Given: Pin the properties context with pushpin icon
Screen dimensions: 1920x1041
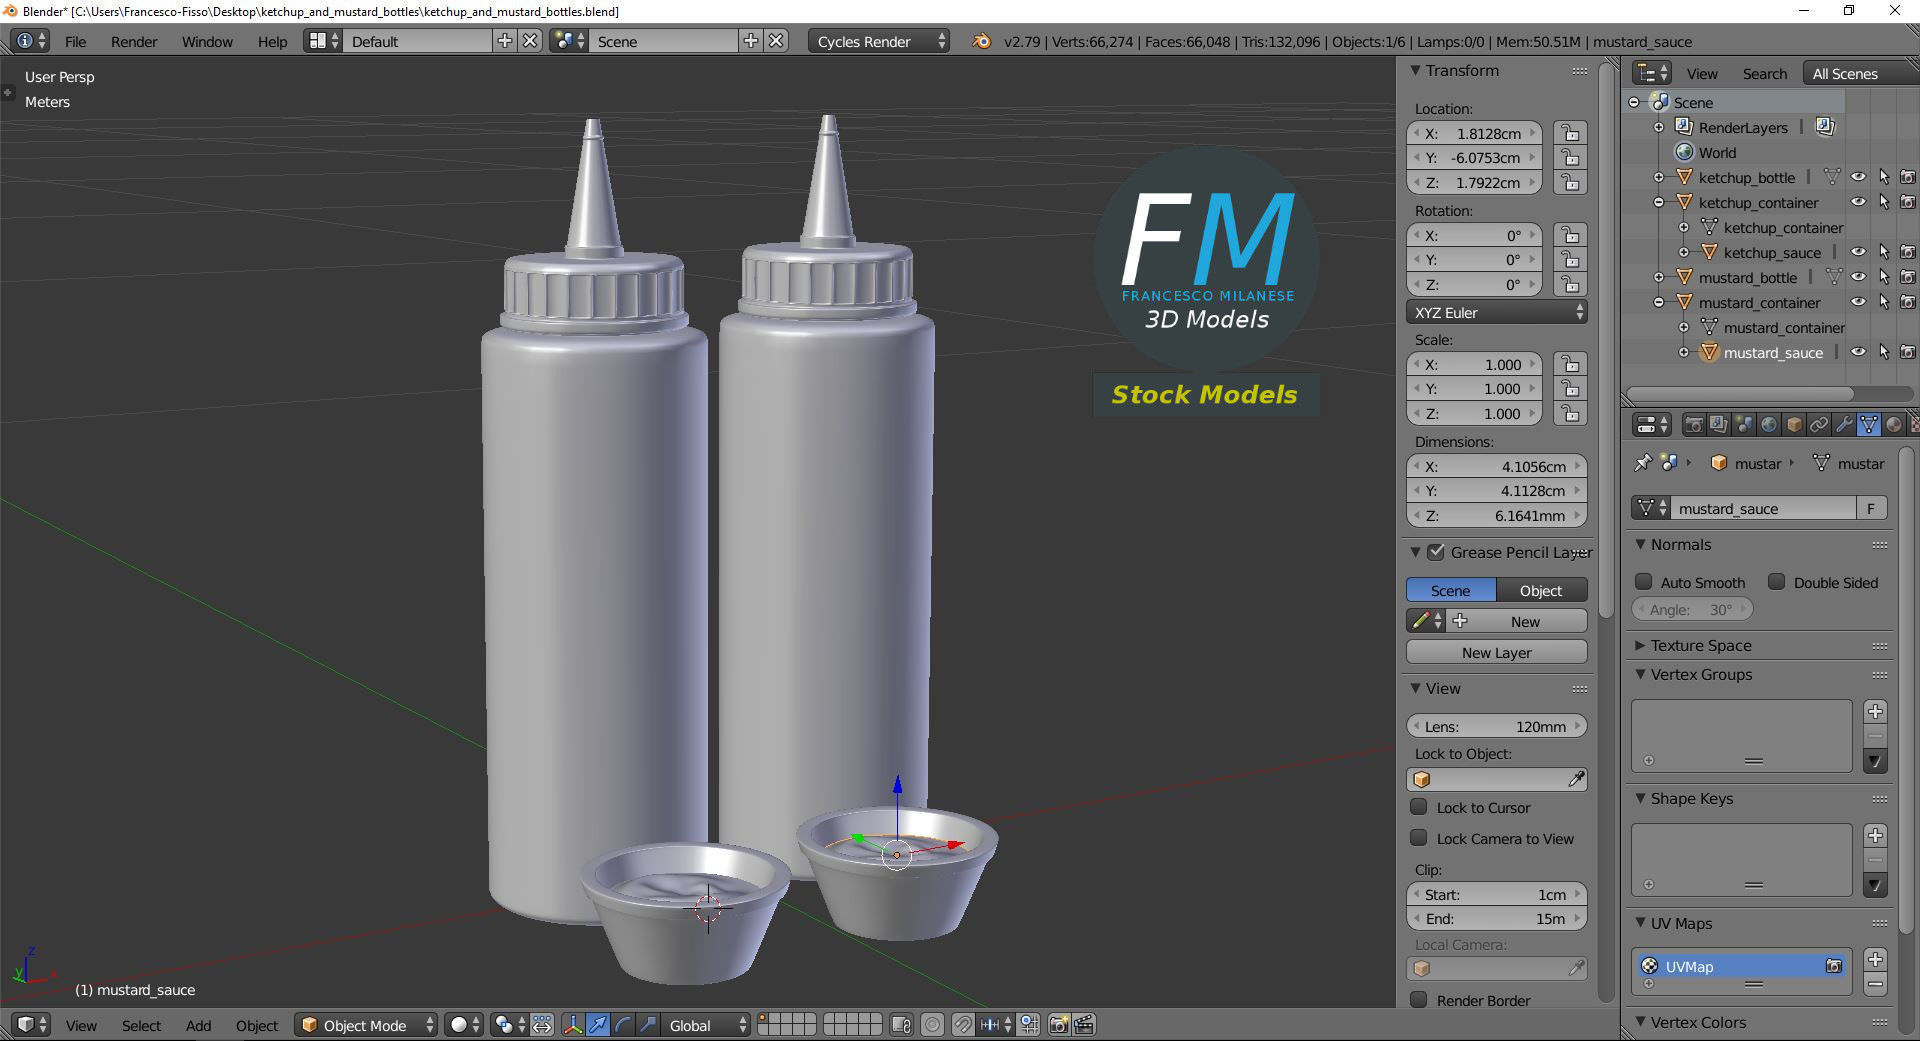Looking at the screenshot, I should tap(1642, 463).
